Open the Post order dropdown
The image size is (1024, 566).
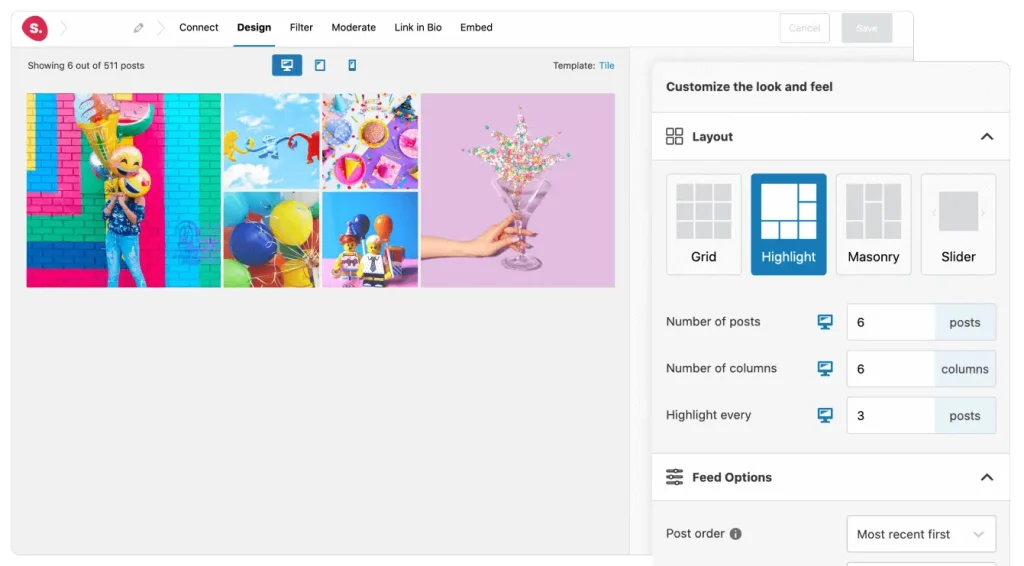coord(921,534)
